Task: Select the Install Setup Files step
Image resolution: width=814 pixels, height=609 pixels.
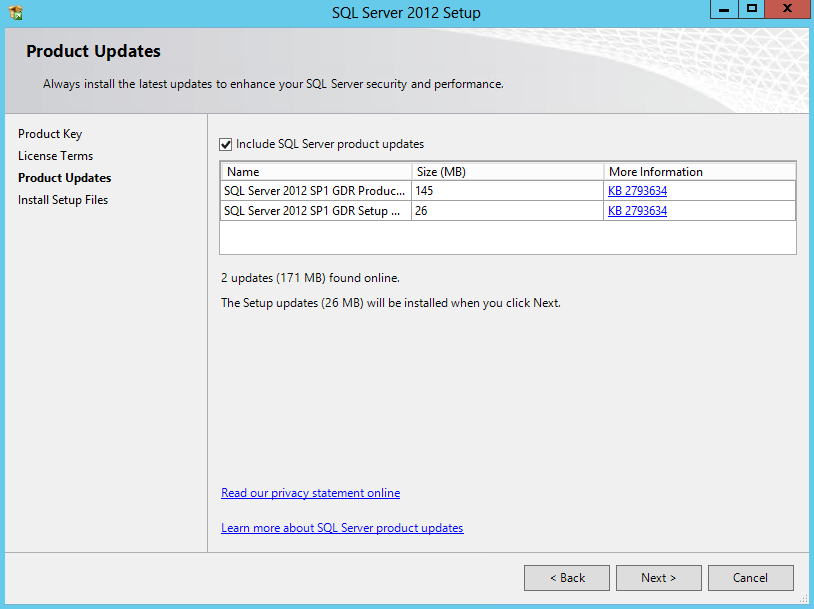Action: [x=63, y=200]
